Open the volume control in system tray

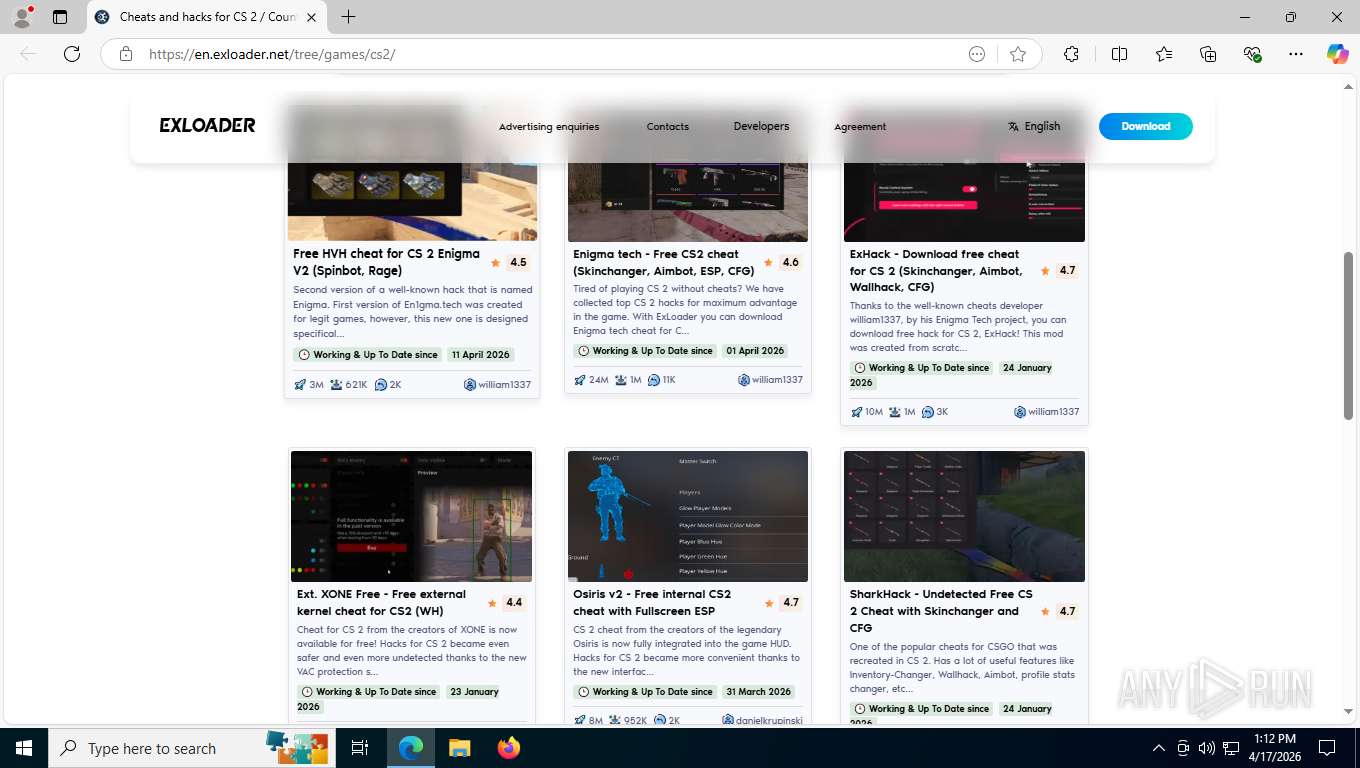[x=1207, y=748]
